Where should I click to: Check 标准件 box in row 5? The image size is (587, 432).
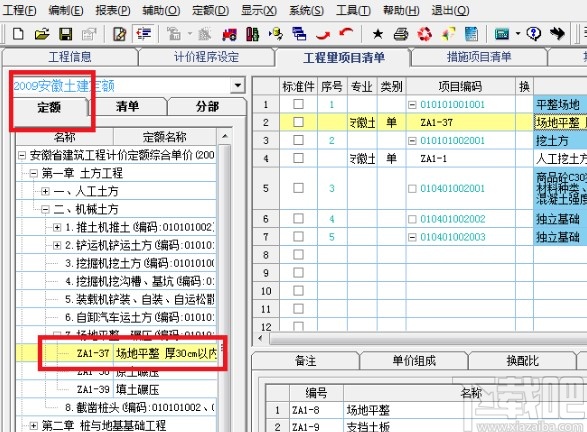point(298,188)
